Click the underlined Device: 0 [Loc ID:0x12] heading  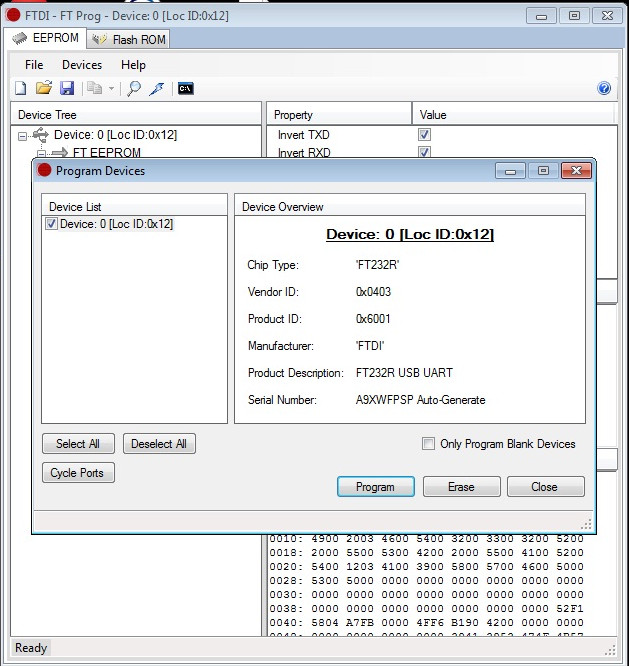coord(410,234)
